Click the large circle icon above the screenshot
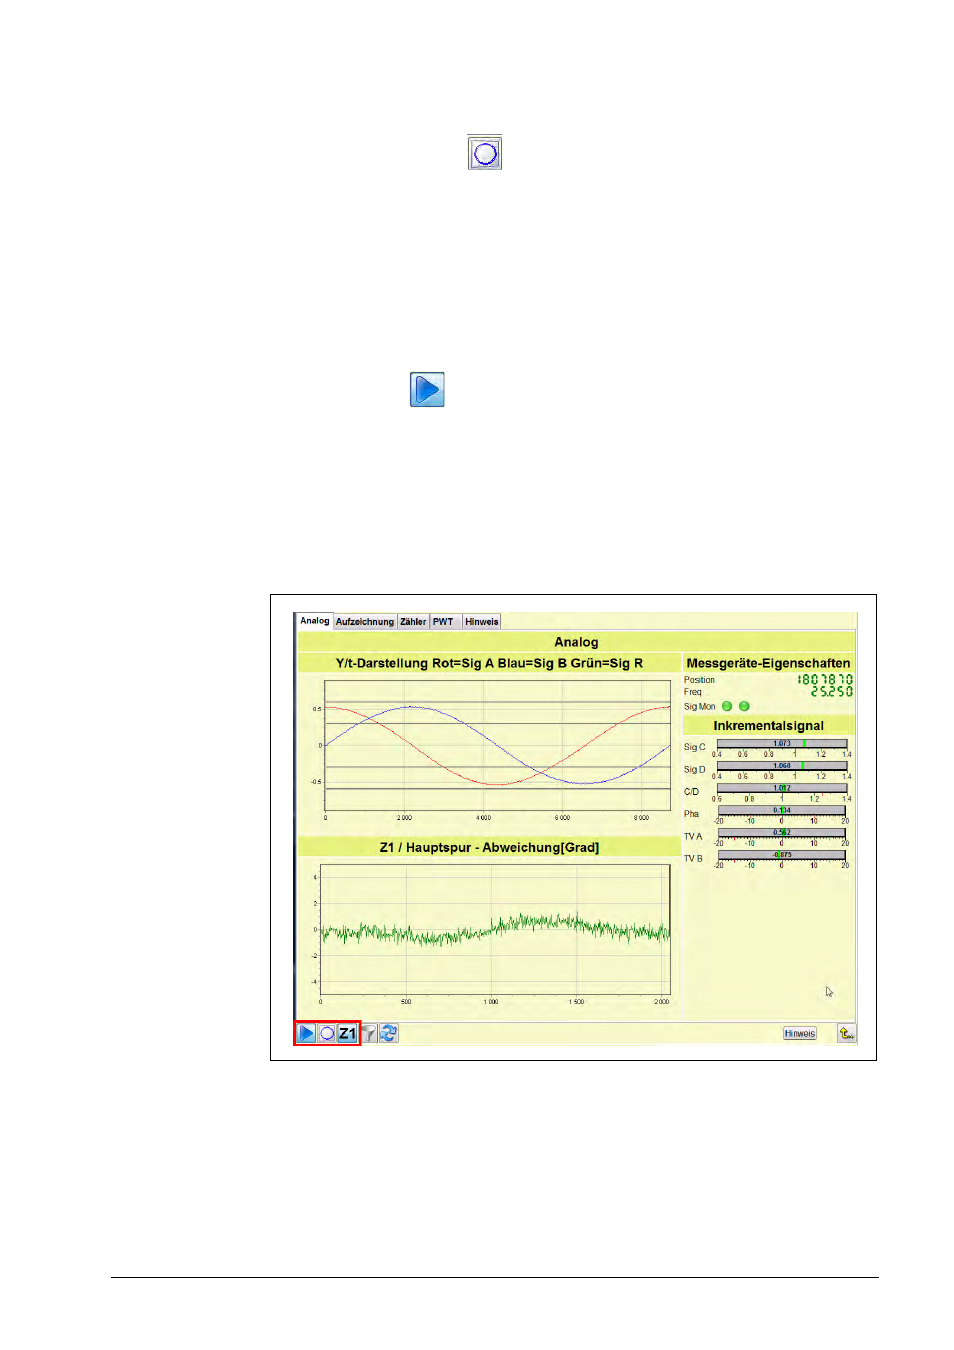The height and width of the screenshot is (1350, 954). 485,153
